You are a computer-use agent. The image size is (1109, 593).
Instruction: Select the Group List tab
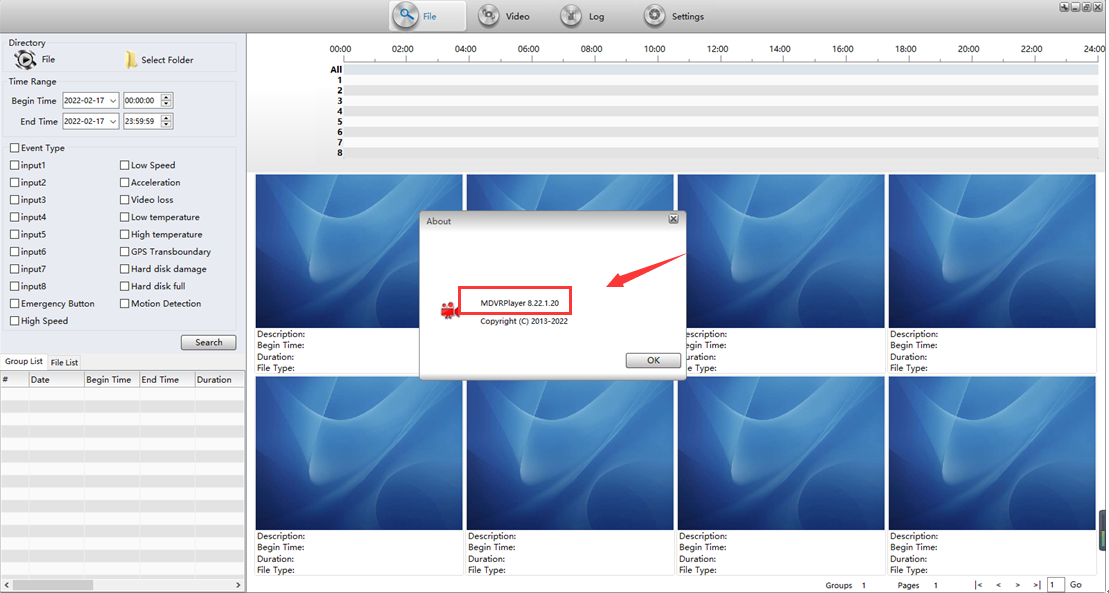pyautogui.click(x=24, y=362)
